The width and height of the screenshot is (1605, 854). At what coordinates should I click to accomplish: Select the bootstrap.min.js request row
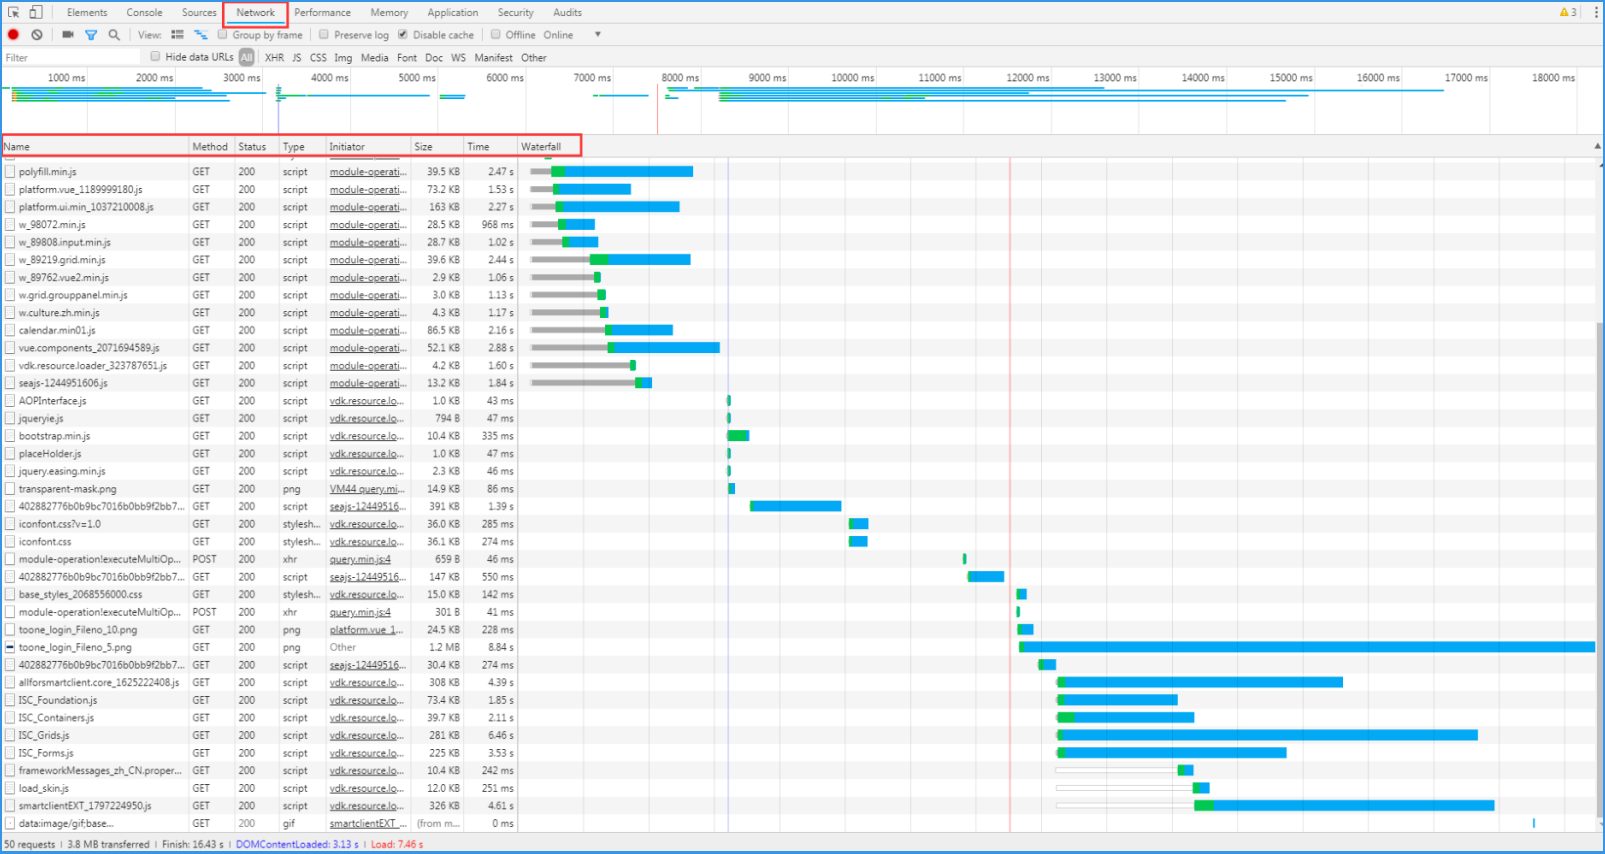coord(800,436)
